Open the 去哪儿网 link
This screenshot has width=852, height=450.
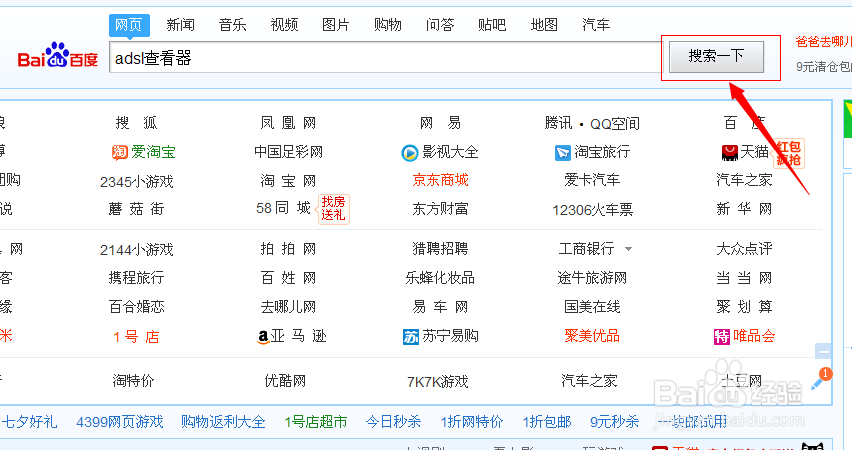point(288,307)
